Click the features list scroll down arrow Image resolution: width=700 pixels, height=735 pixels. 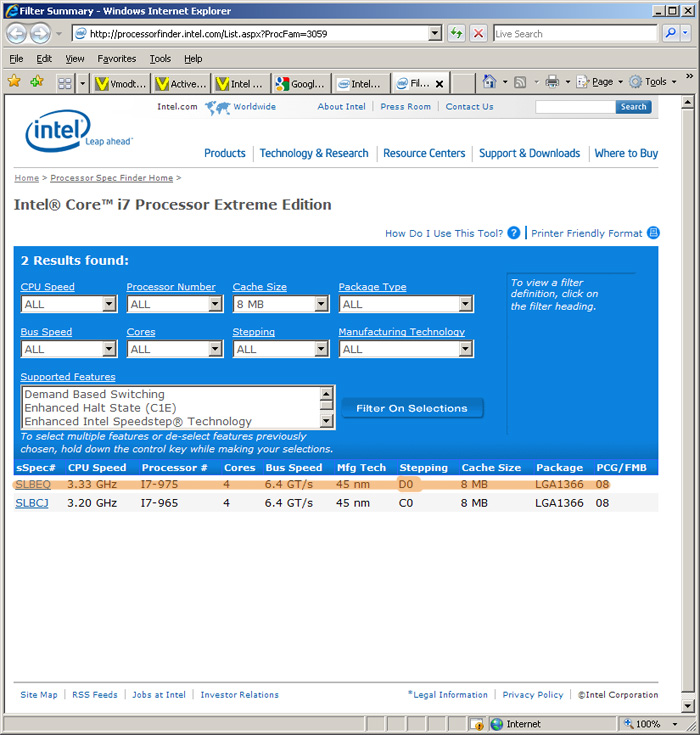[326, 420]
